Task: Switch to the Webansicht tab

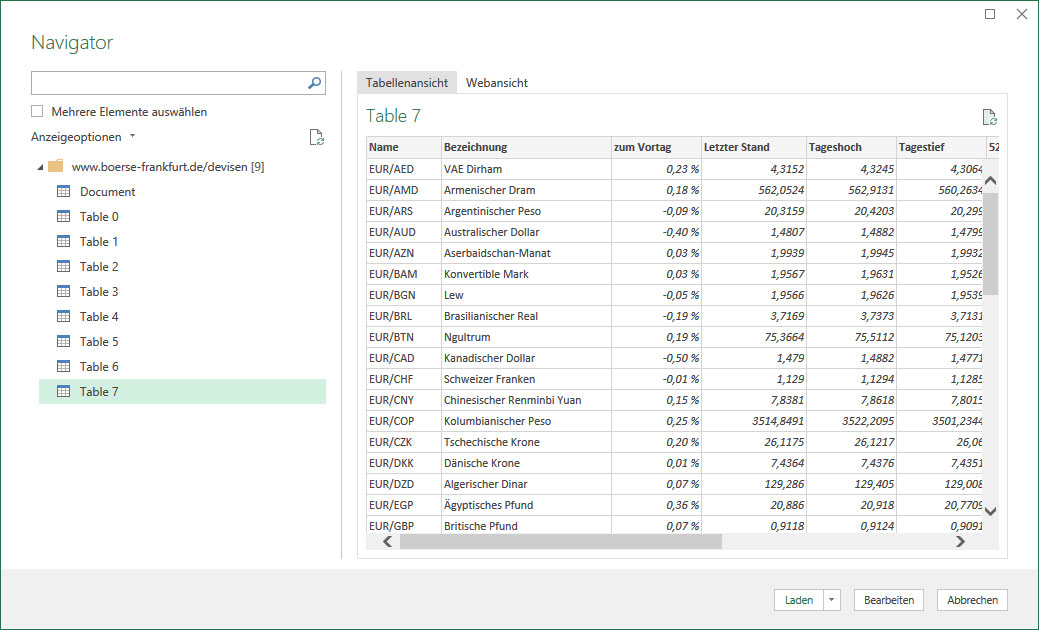Action: 496,83
